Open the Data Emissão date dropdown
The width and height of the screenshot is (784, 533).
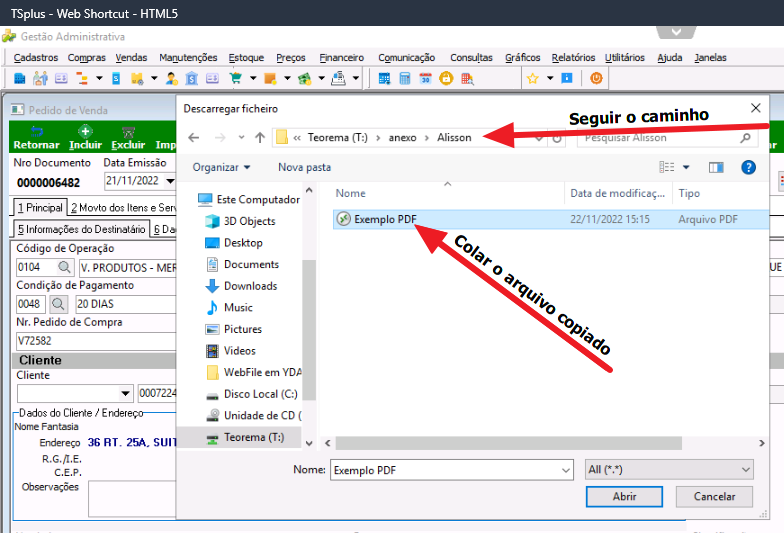170,181
